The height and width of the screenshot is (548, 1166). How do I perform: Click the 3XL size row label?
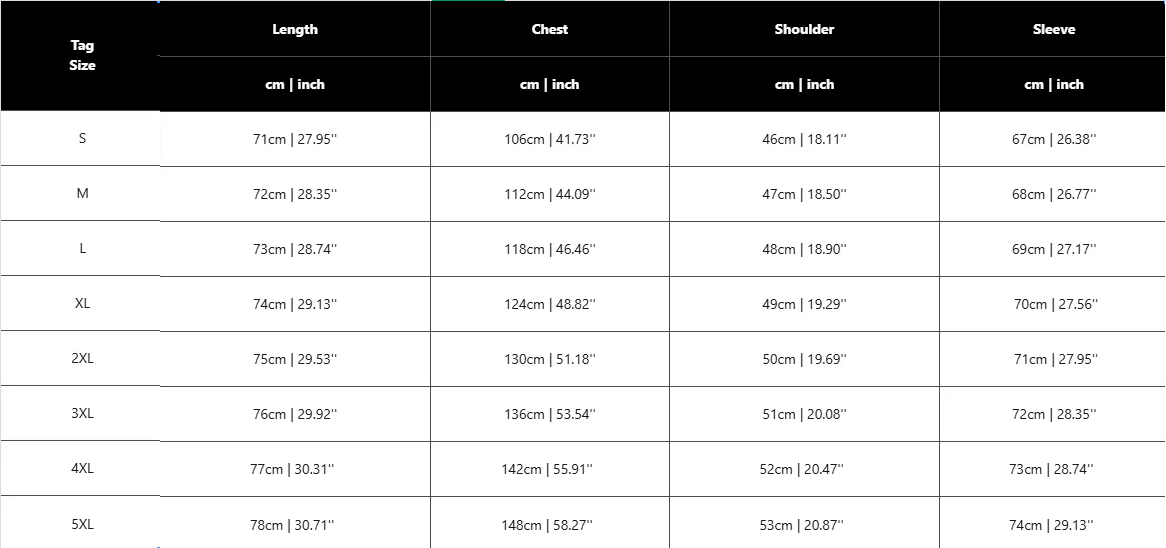(x=82, y=414)
